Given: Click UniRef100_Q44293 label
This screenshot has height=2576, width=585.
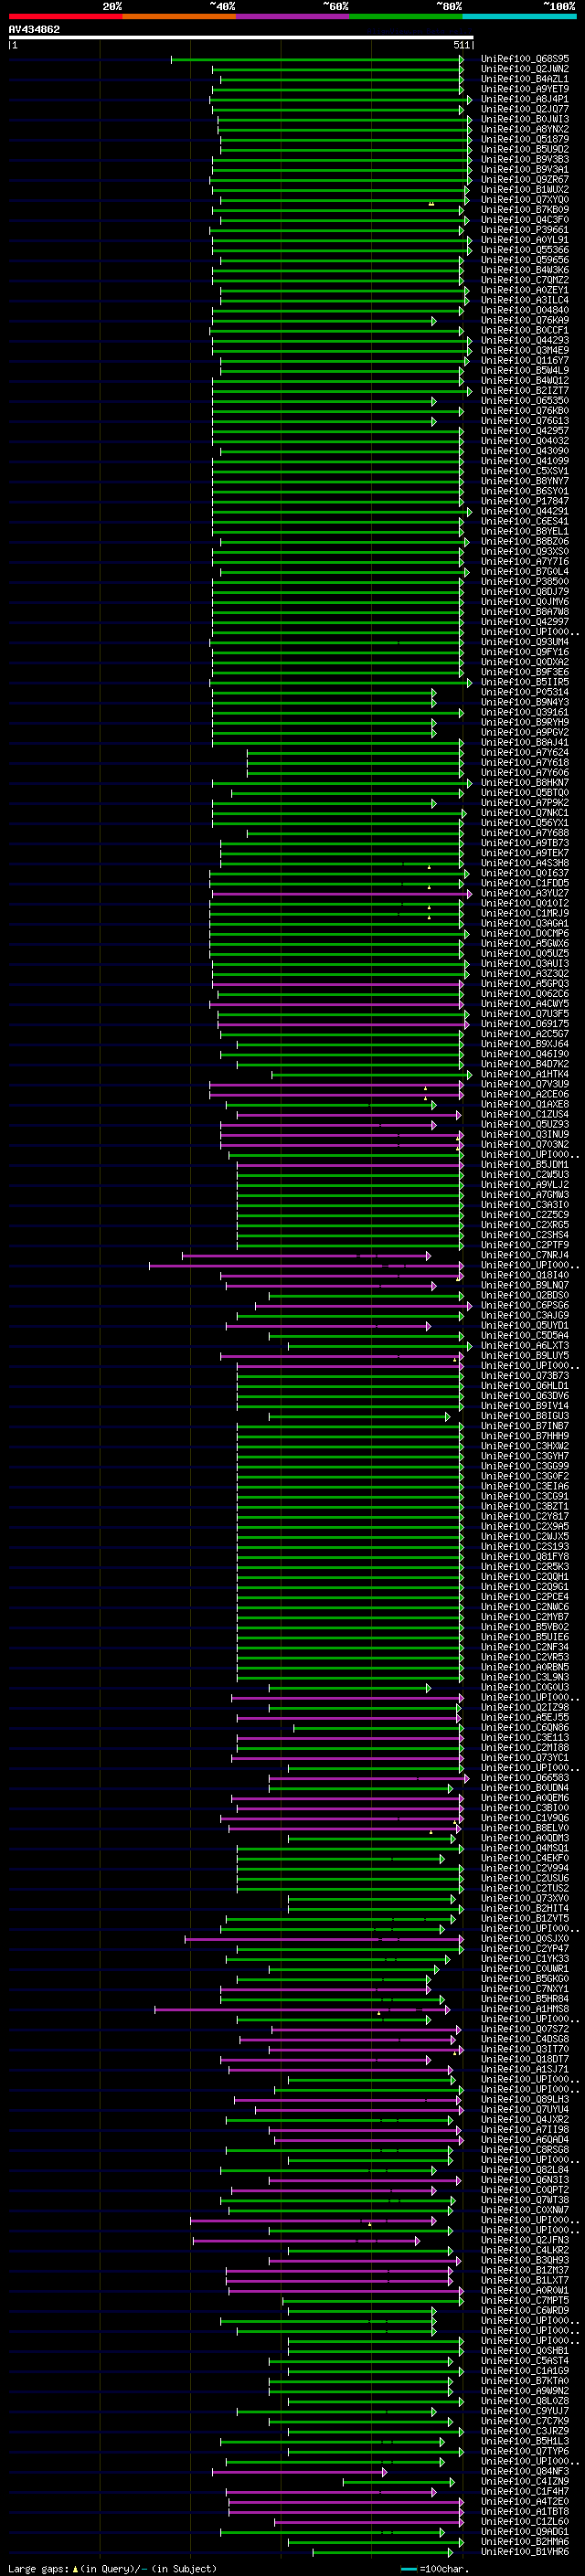Looking at the screenshot, I should (525, 340).
